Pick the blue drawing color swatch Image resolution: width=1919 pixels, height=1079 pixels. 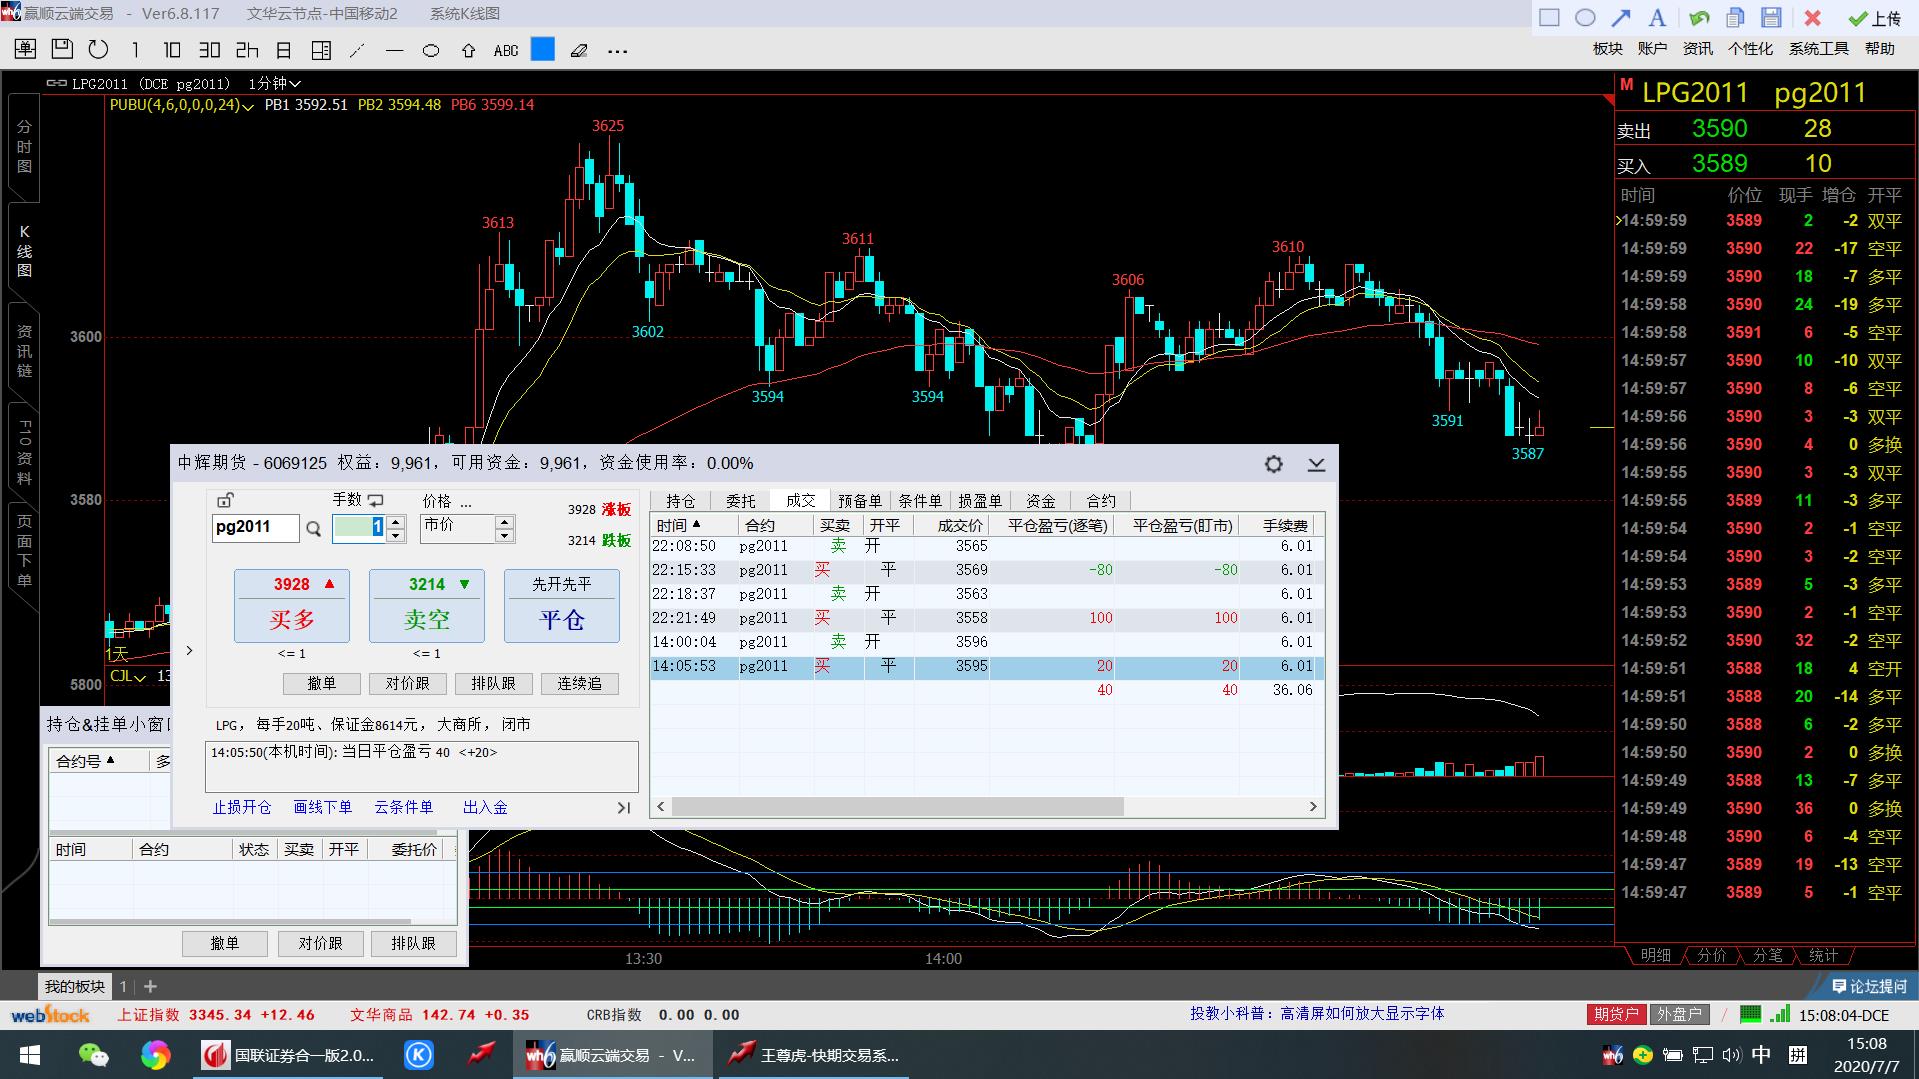(543, 49)
